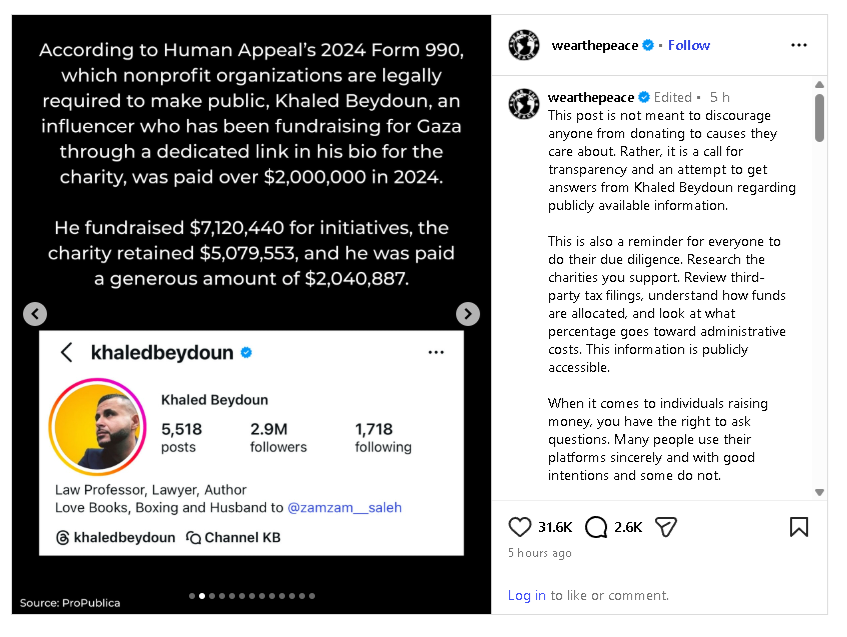Open wearthepeace username in the caption
The width and height of the screenshot is (847, 637).
[591, 97]
